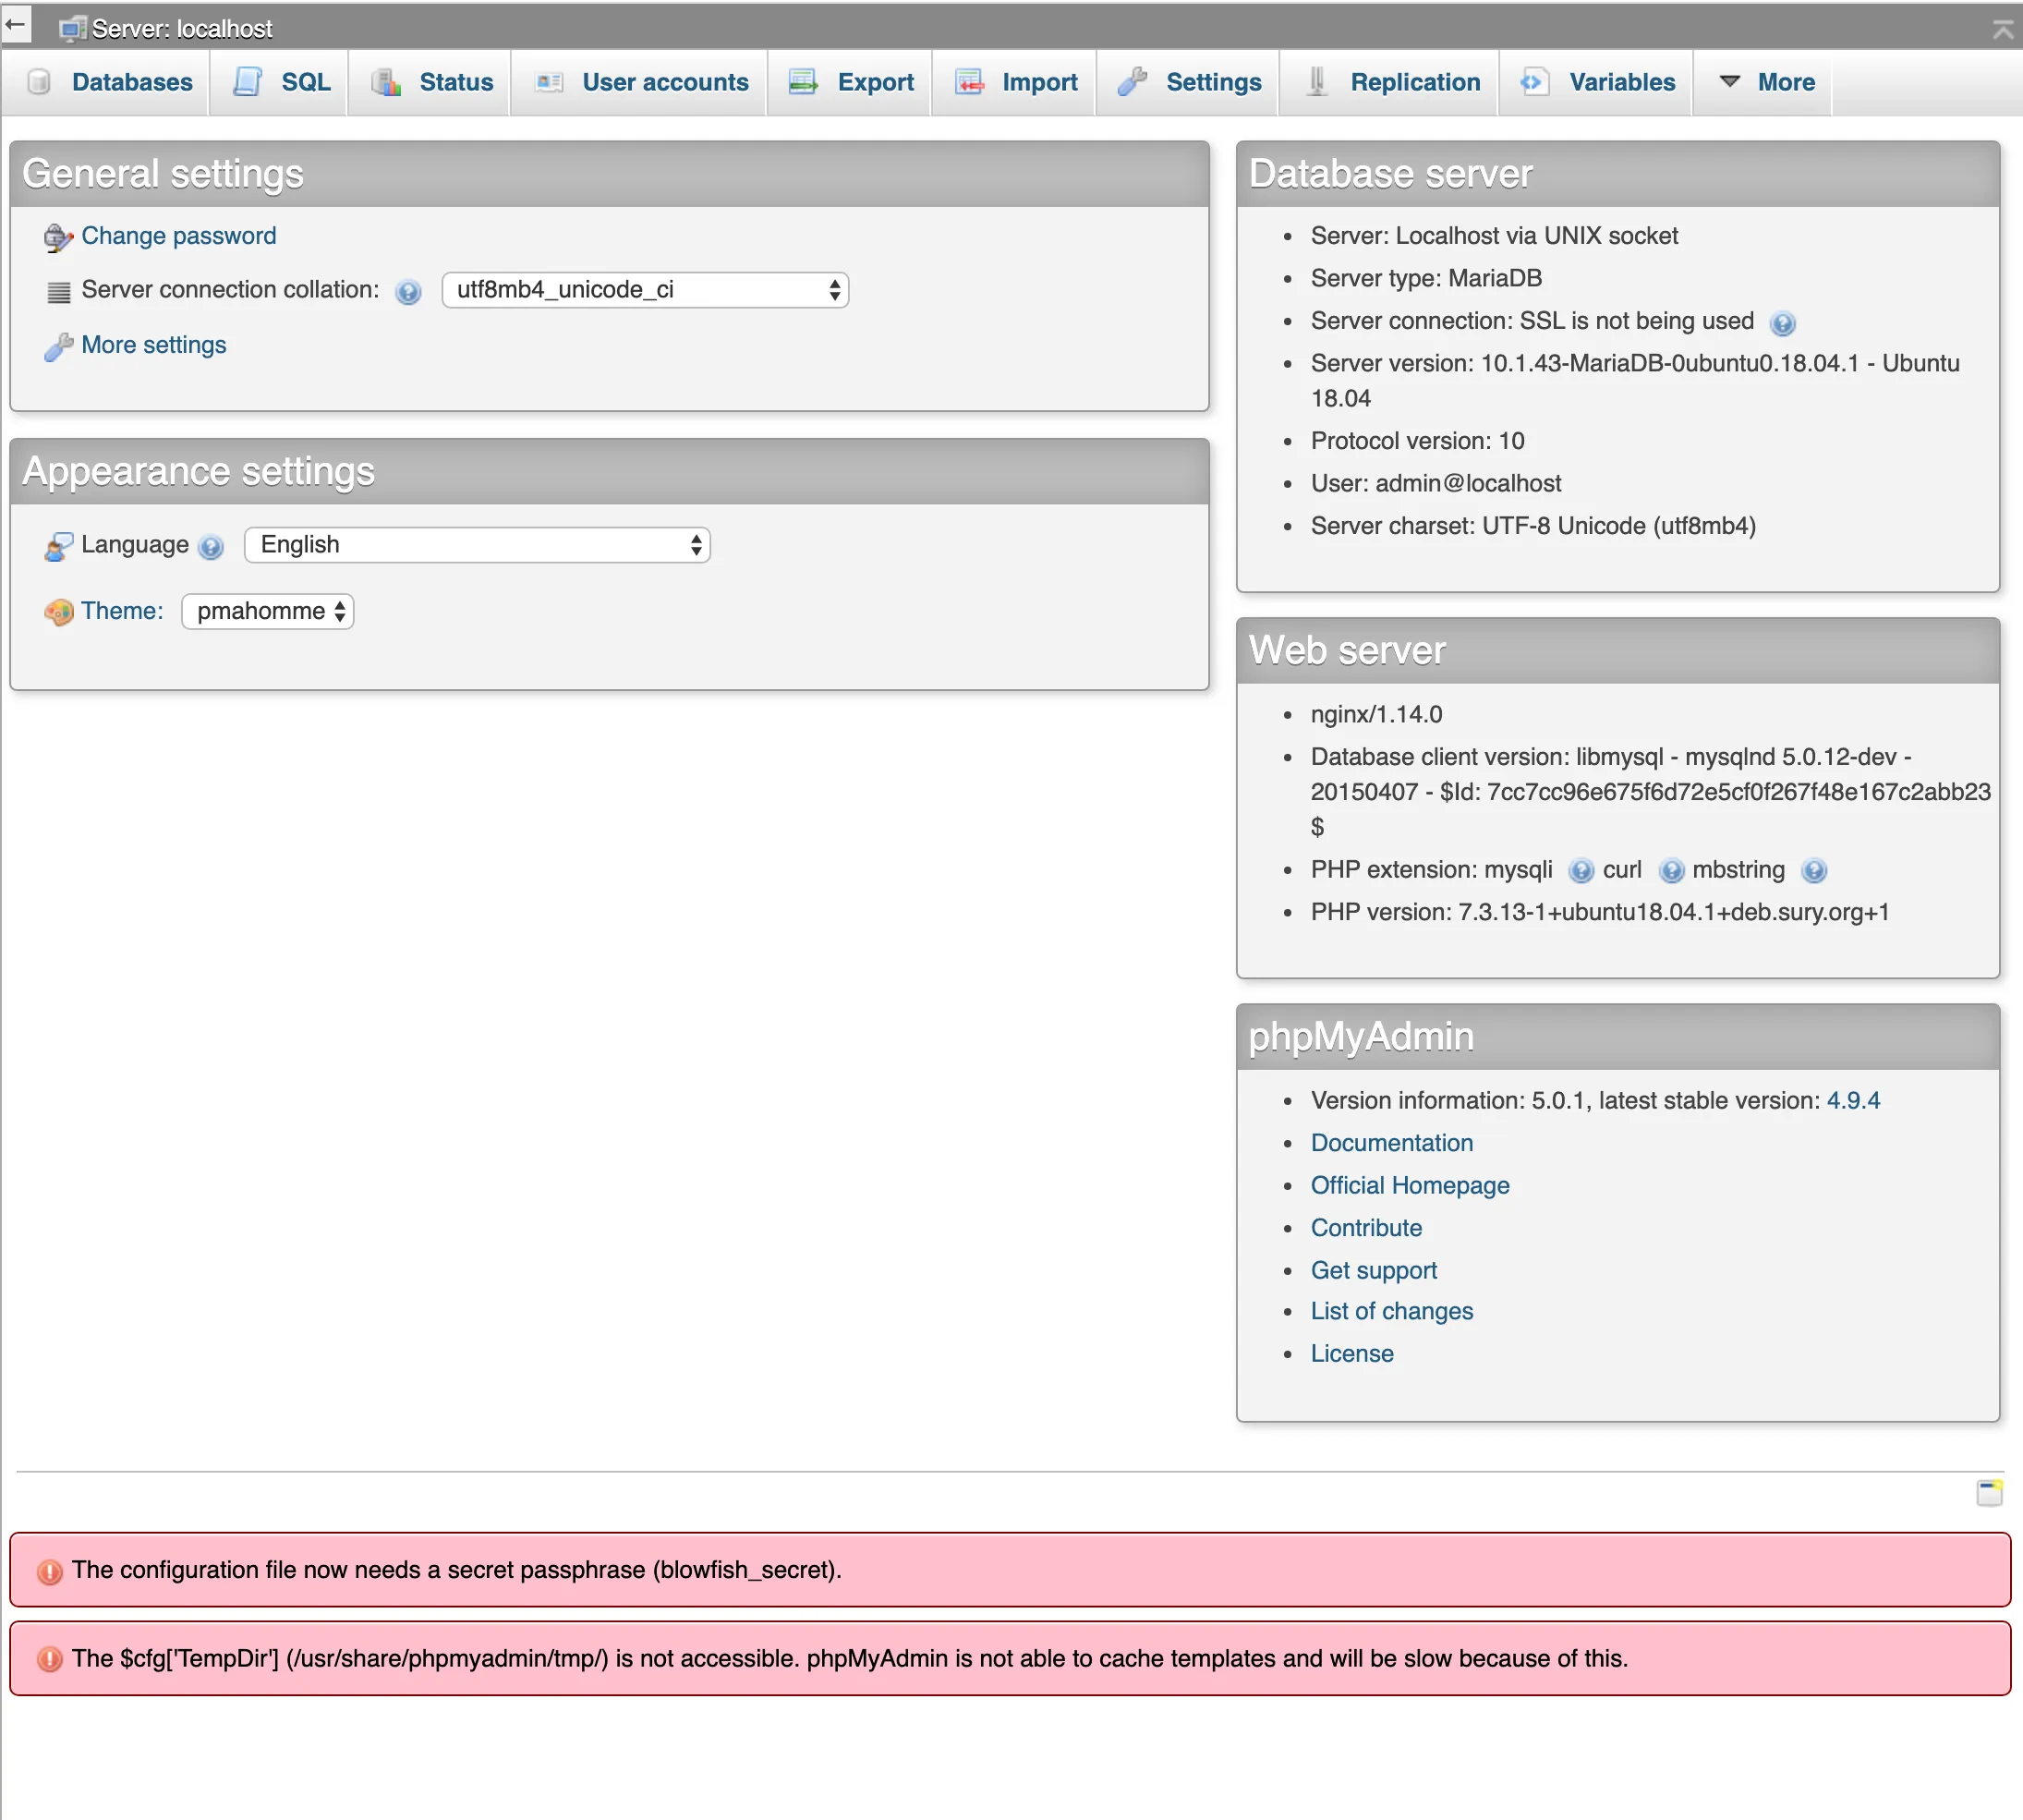Click the TempDir error warning icon
The width and height of the screenshot is (2023, 1820).
pyautogui.click(x=49, y=1660)
